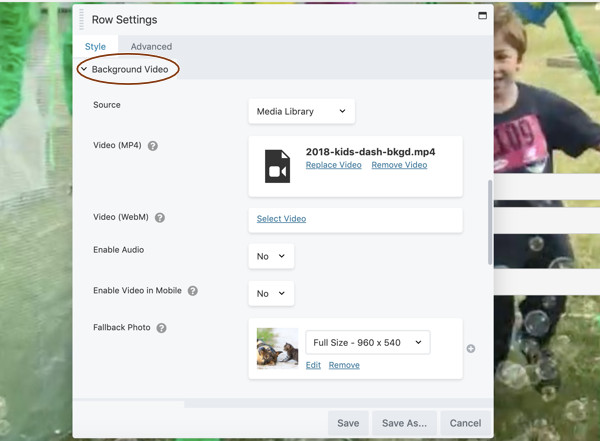Click the plus icon beside Fallback Photo

click(x=471, y=349)
